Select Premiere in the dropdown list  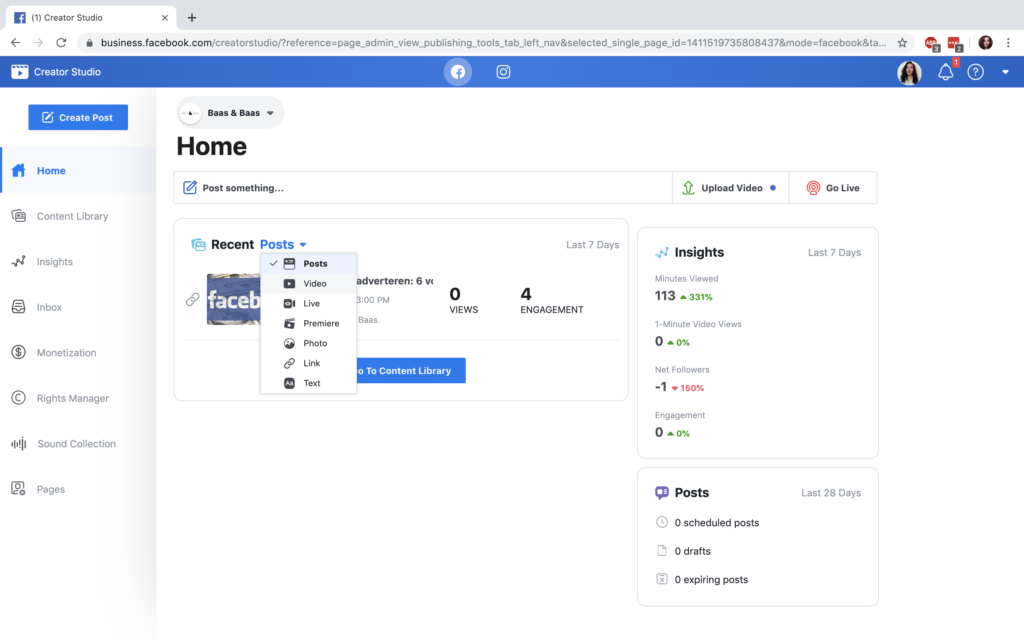[308, 323]
